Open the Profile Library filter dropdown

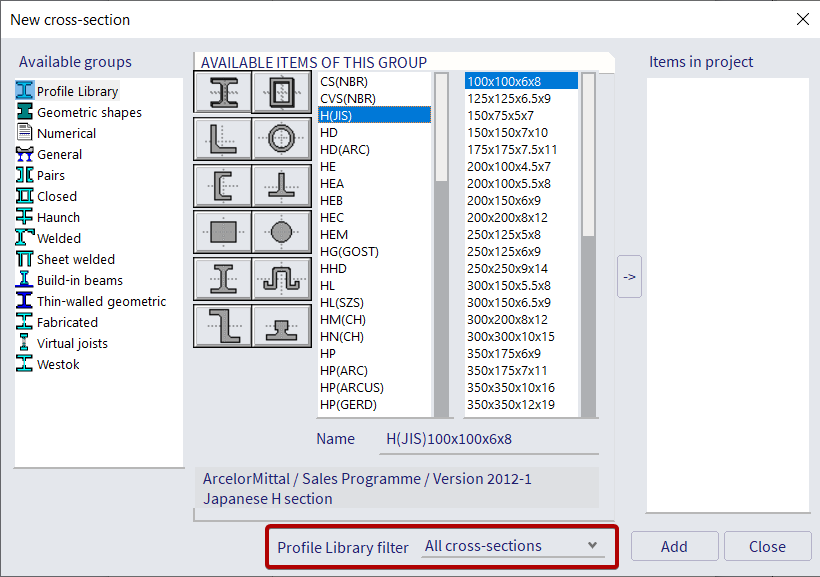click(x=513, y=546)
